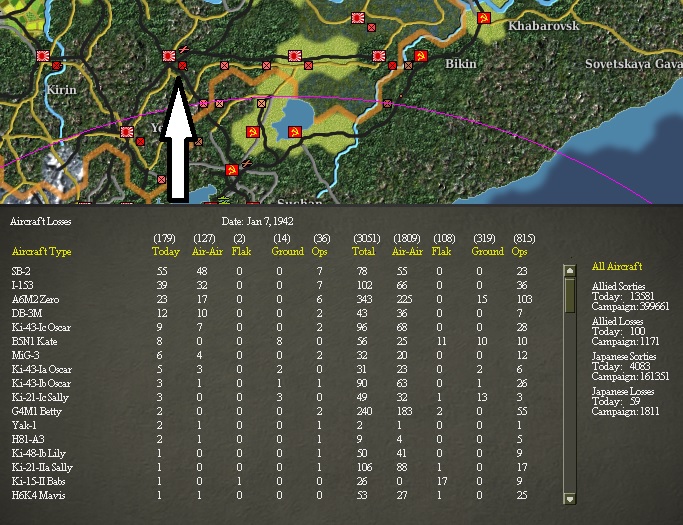683x525 pixels.
Task: Click the Khabarovsk map label
Action: pyautogui.click(x=544, y=26)
